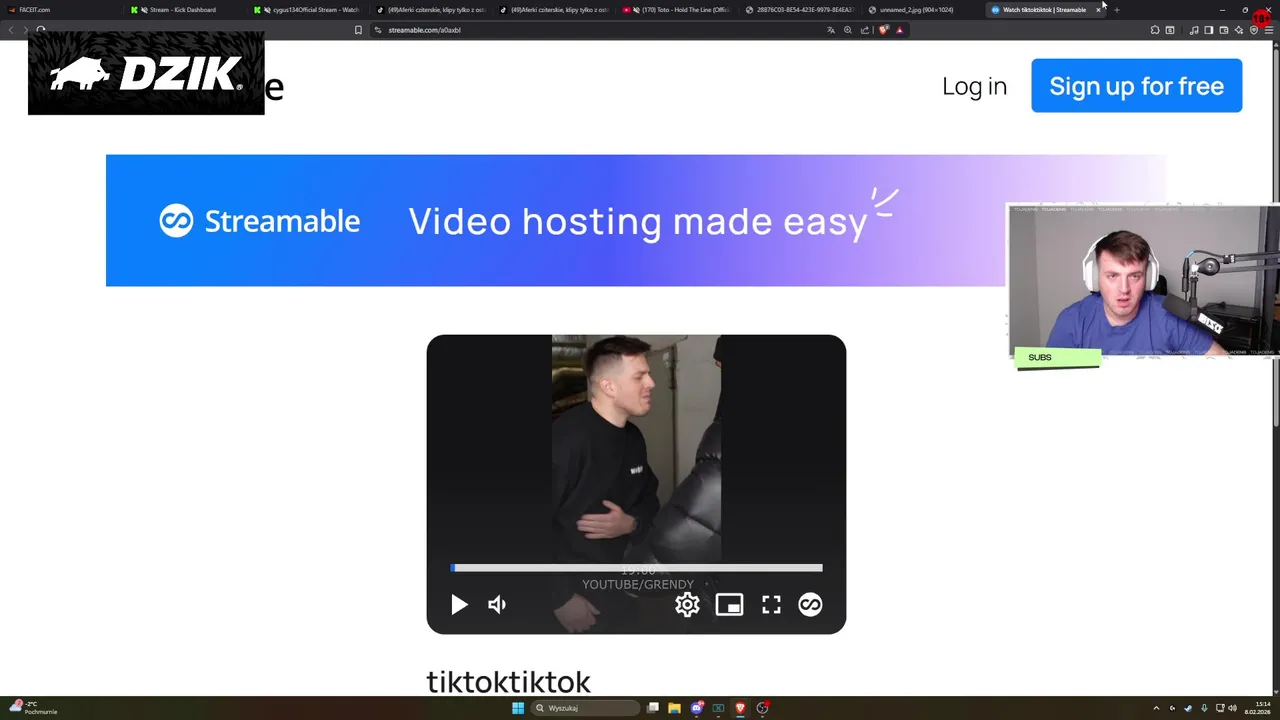Screen dimensions: 1280x720
Task: Click the Wyszukaj taskbar search box
Action: (x=585, y=708)
